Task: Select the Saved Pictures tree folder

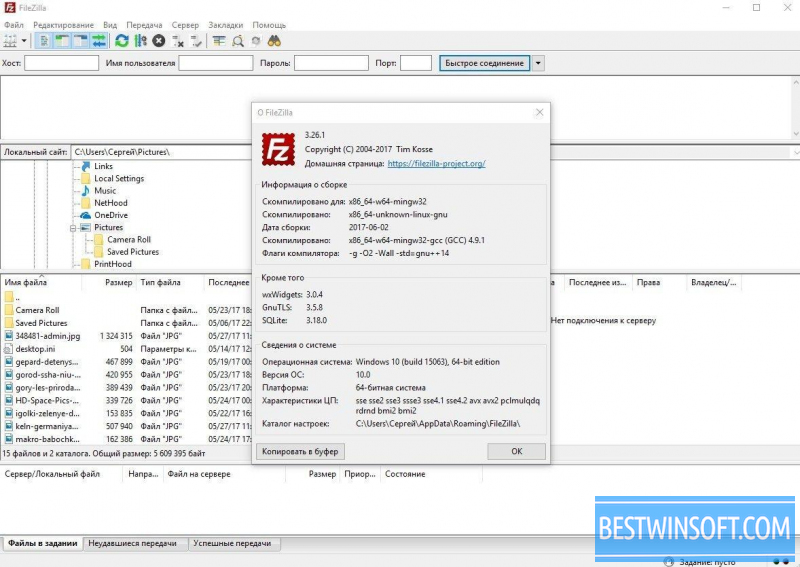Action: coord(133,252)
